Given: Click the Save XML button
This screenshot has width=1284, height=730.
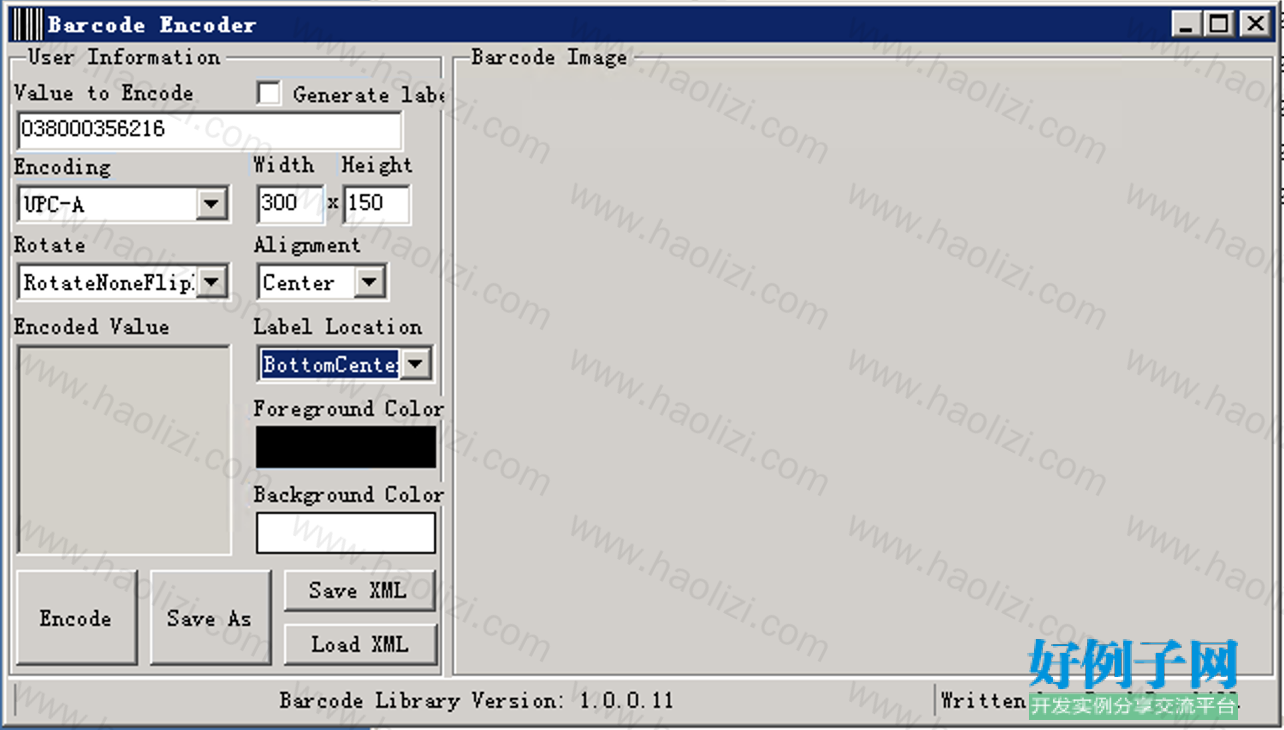Looking at the screenshot, I should pyautogui.click(x=360, y=591).
